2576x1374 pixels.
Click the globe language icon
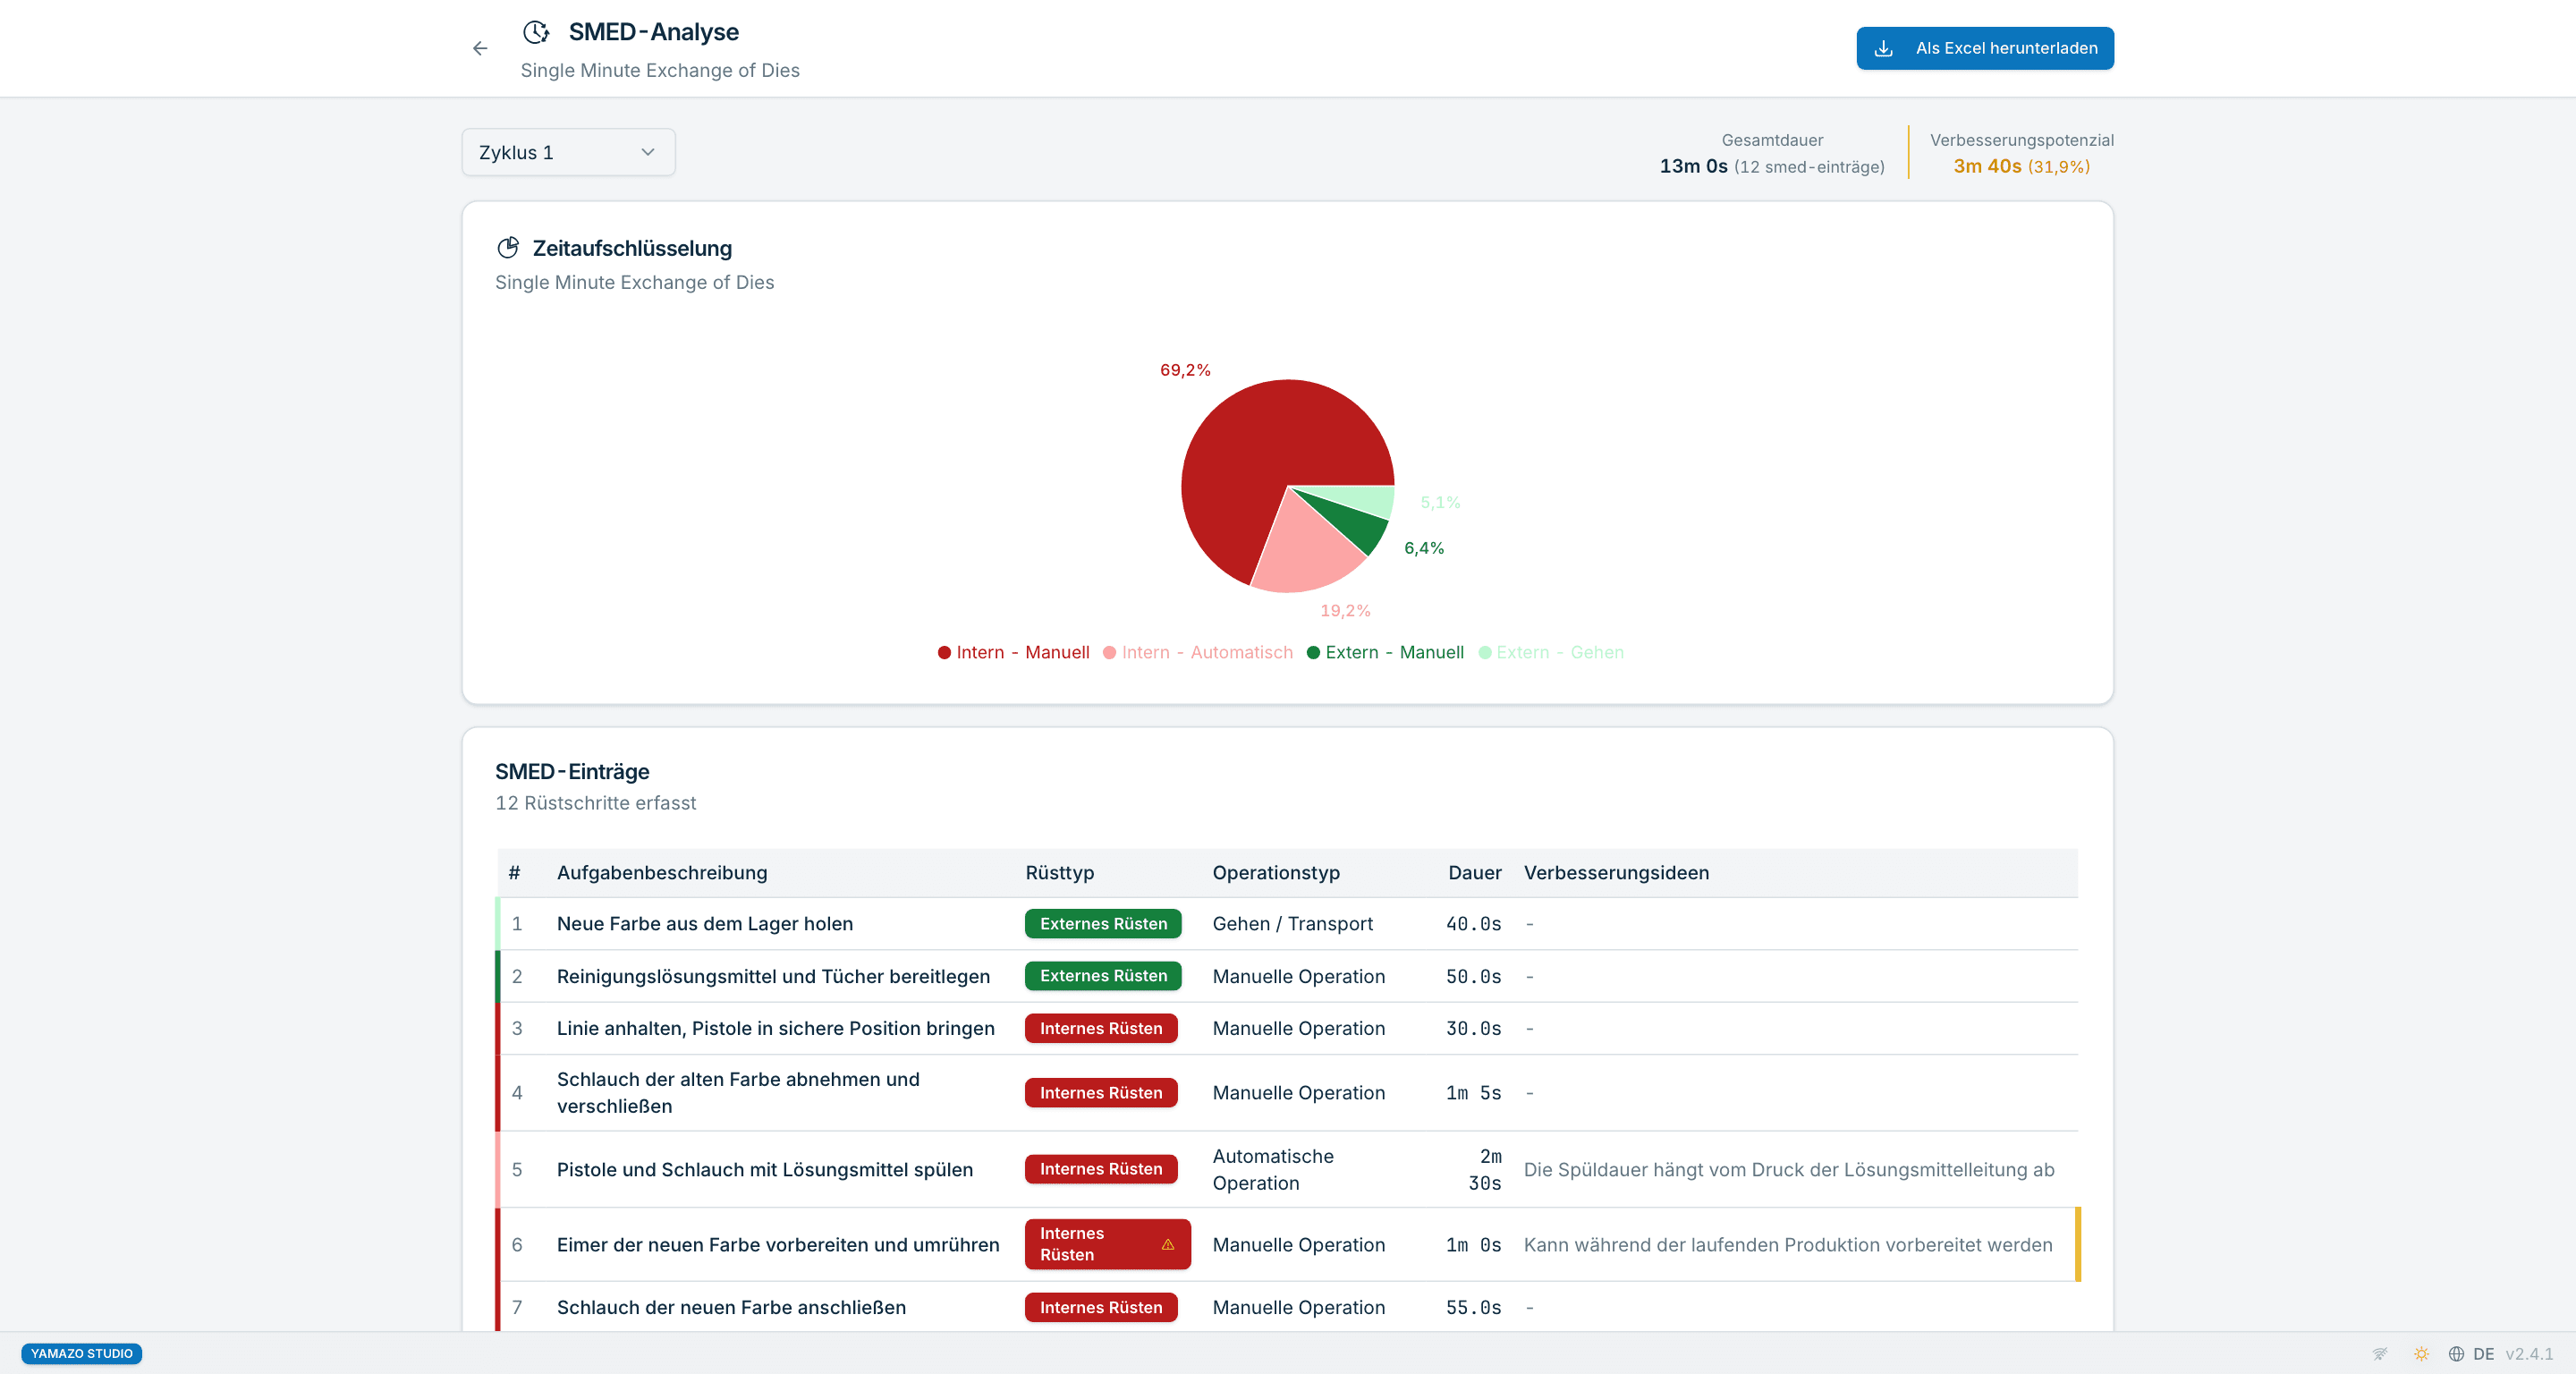tap(2456, 1353)
